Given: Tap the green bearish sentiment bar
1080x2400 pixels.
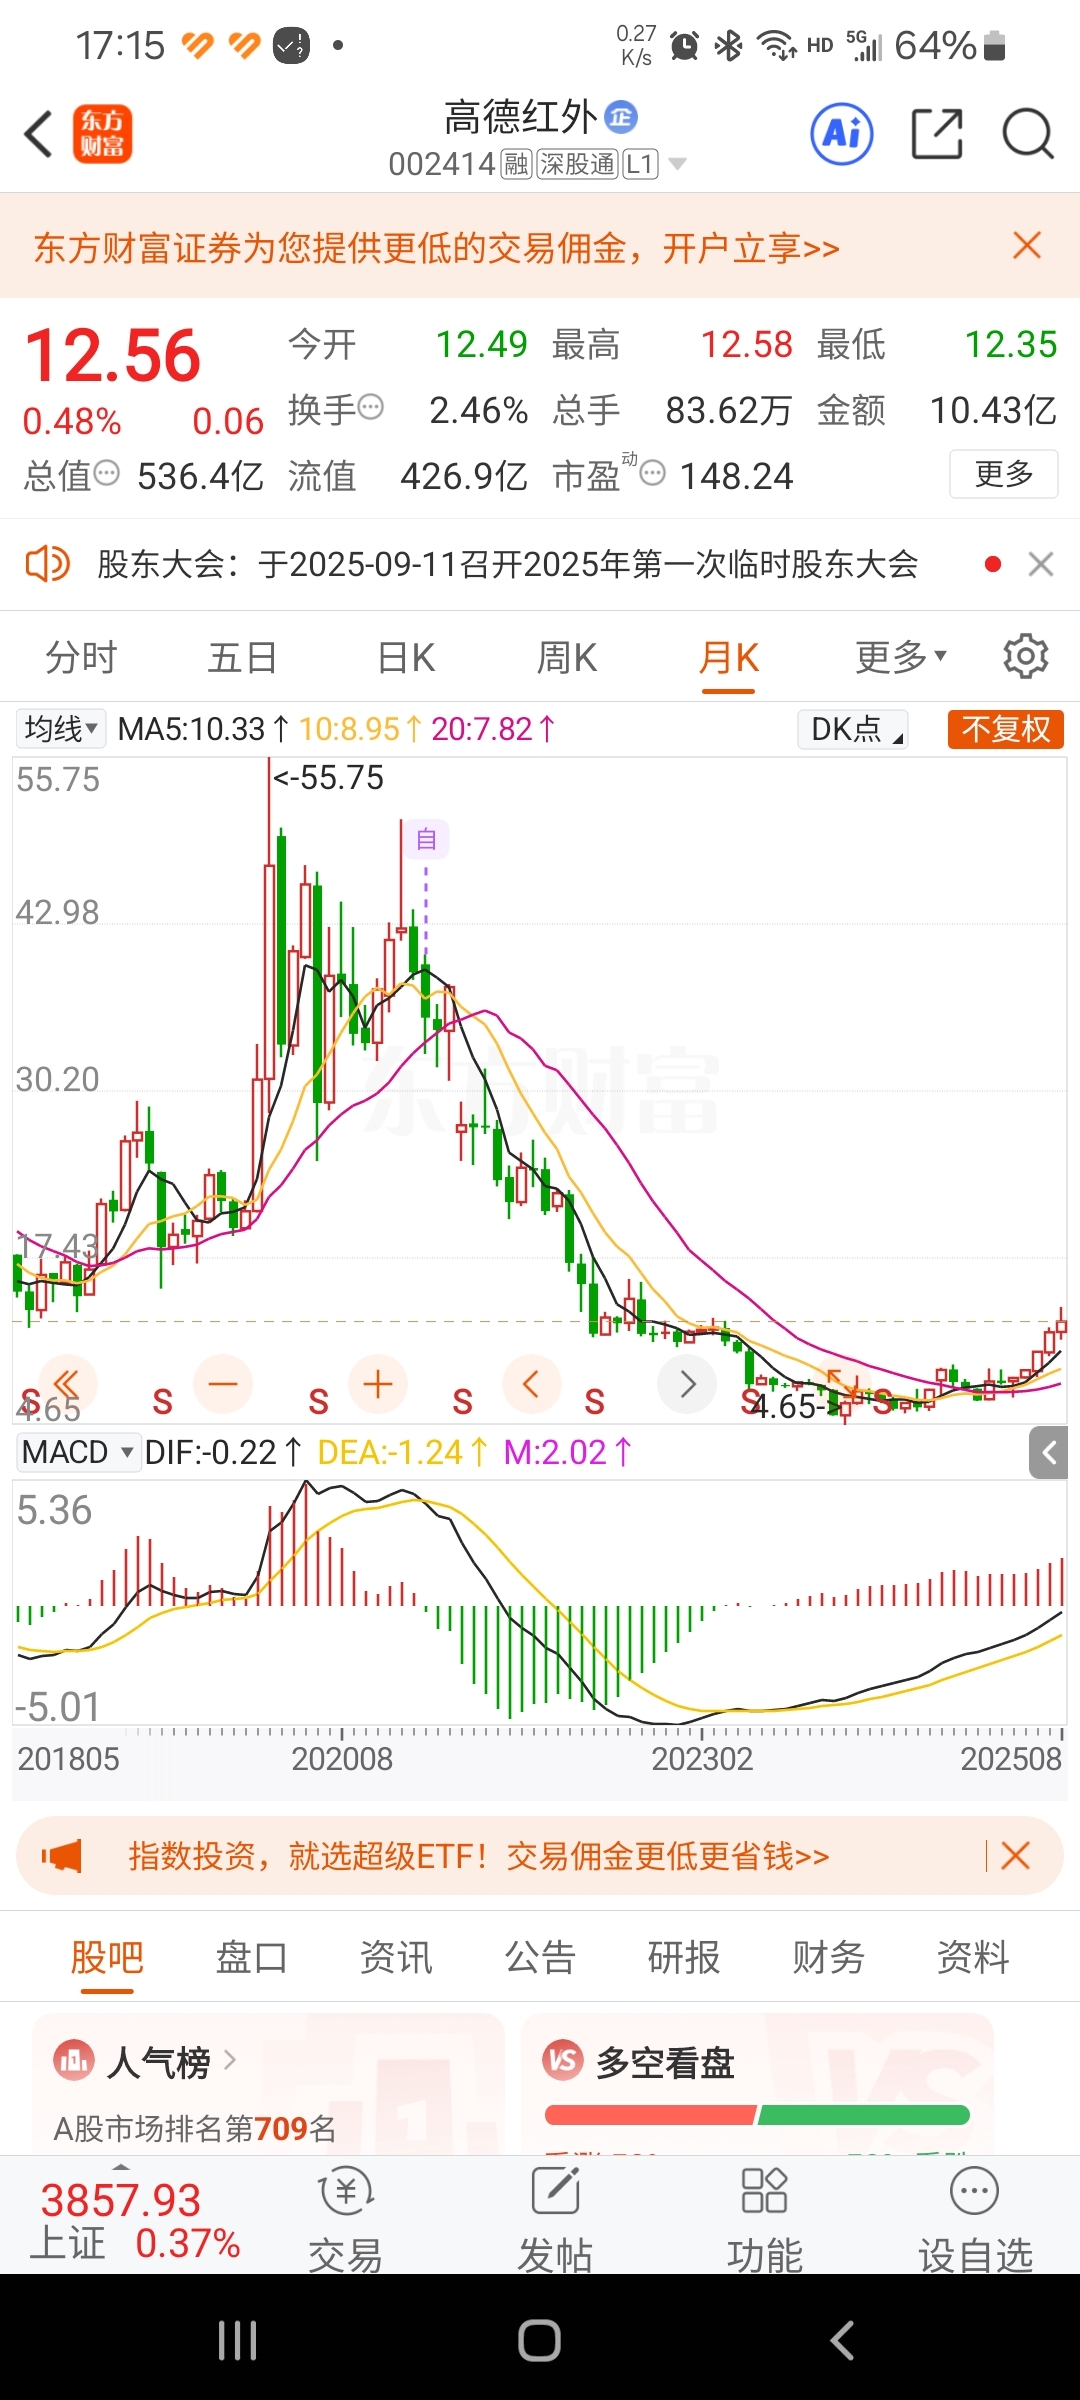Looking at the screenshot, I should coord(865,2115).
